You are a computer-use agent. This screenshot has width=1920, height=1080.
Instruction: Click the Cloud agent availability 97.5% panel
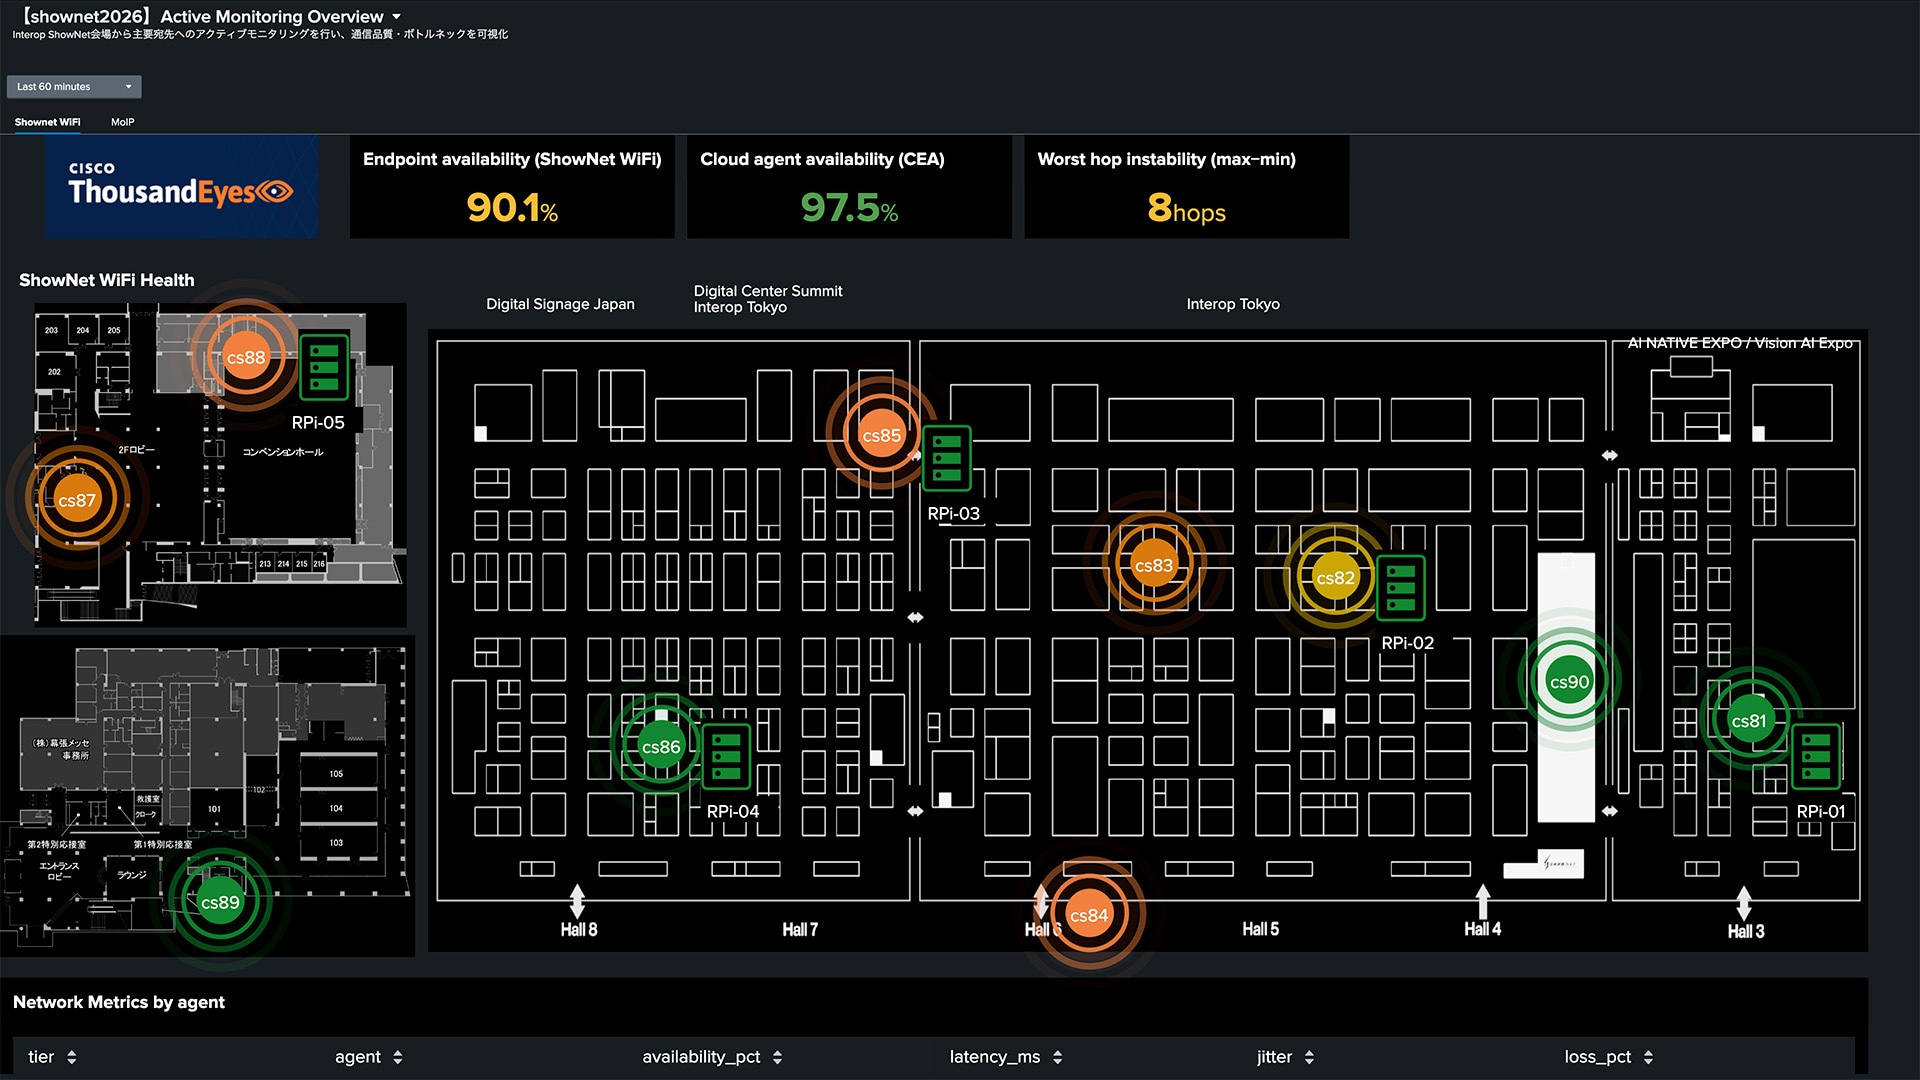pyautogui.click(x=849, y=187)
